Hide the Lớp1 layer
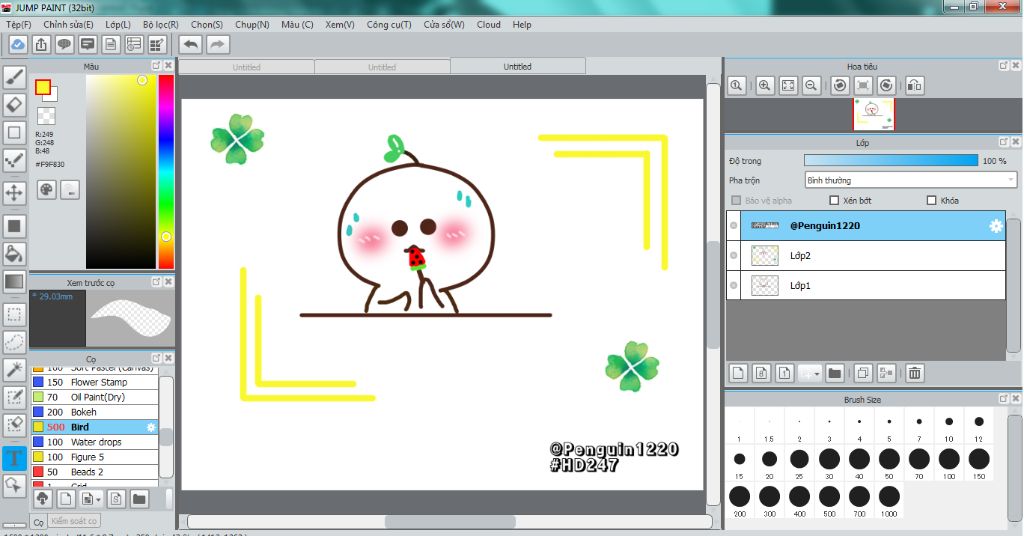This screenshot has width=1024, height=536. tap(733, 285)
